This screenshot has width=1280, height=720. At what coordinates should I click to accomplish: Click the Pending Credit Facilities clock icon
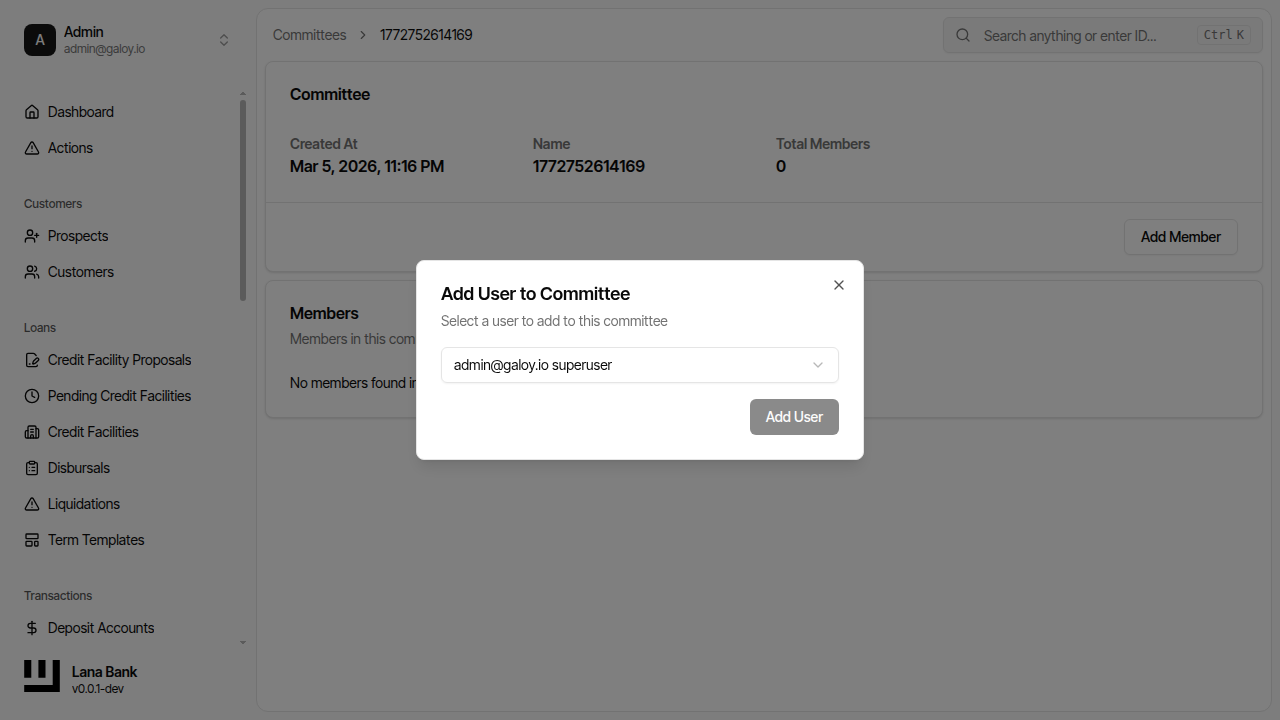[x=31, y=395]
